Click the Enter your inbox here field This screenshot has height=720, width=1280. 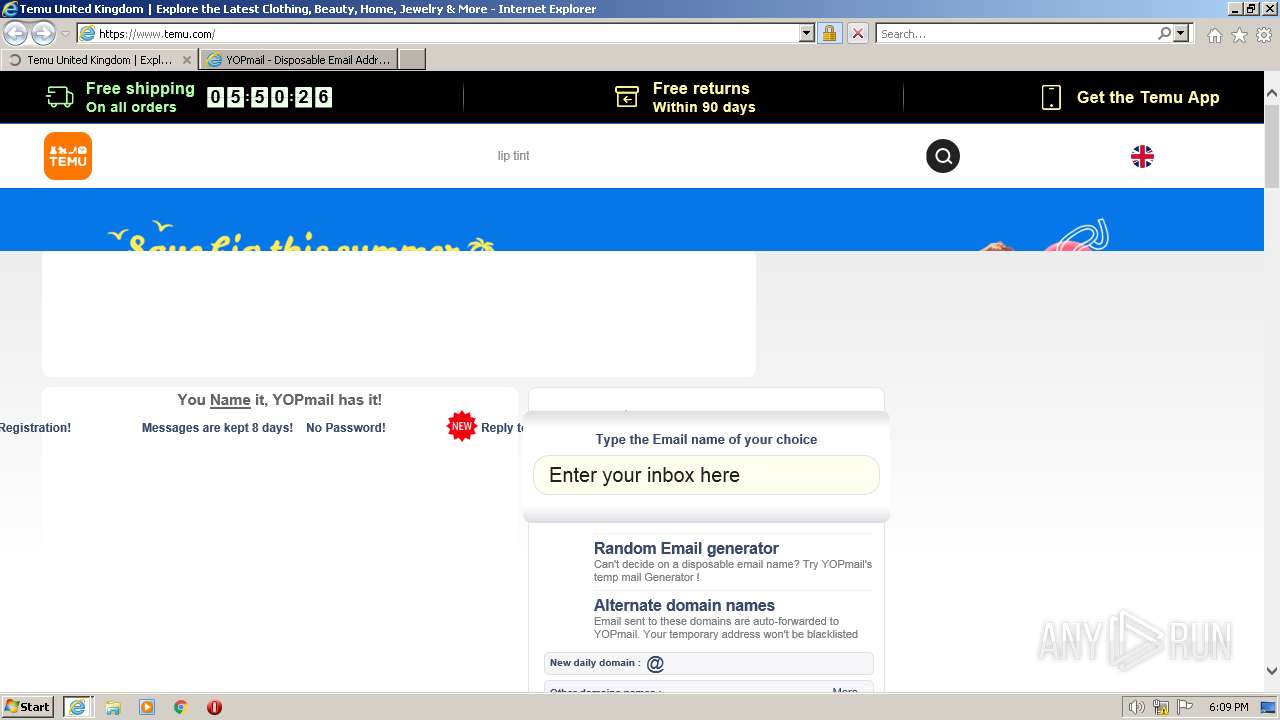(706, 475)
